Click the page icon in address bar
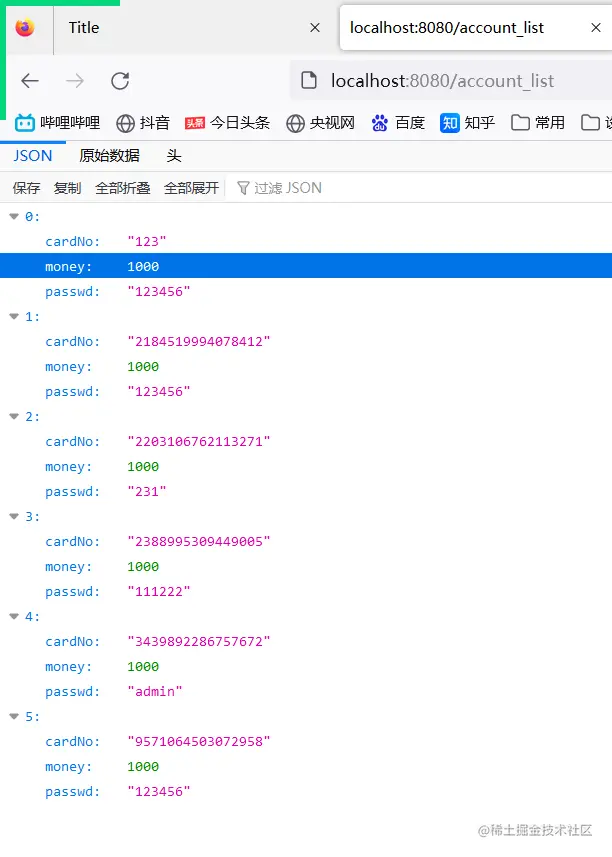The height and width of the screenshot is (857, 612). (309, 80)
